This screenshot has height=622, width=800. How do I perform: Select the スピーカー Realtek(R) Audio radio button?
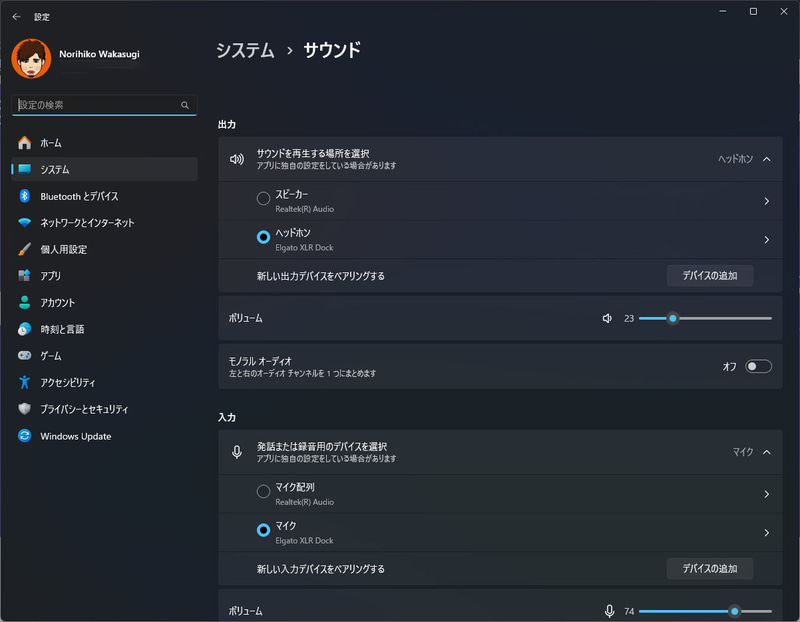pos(263,198)
